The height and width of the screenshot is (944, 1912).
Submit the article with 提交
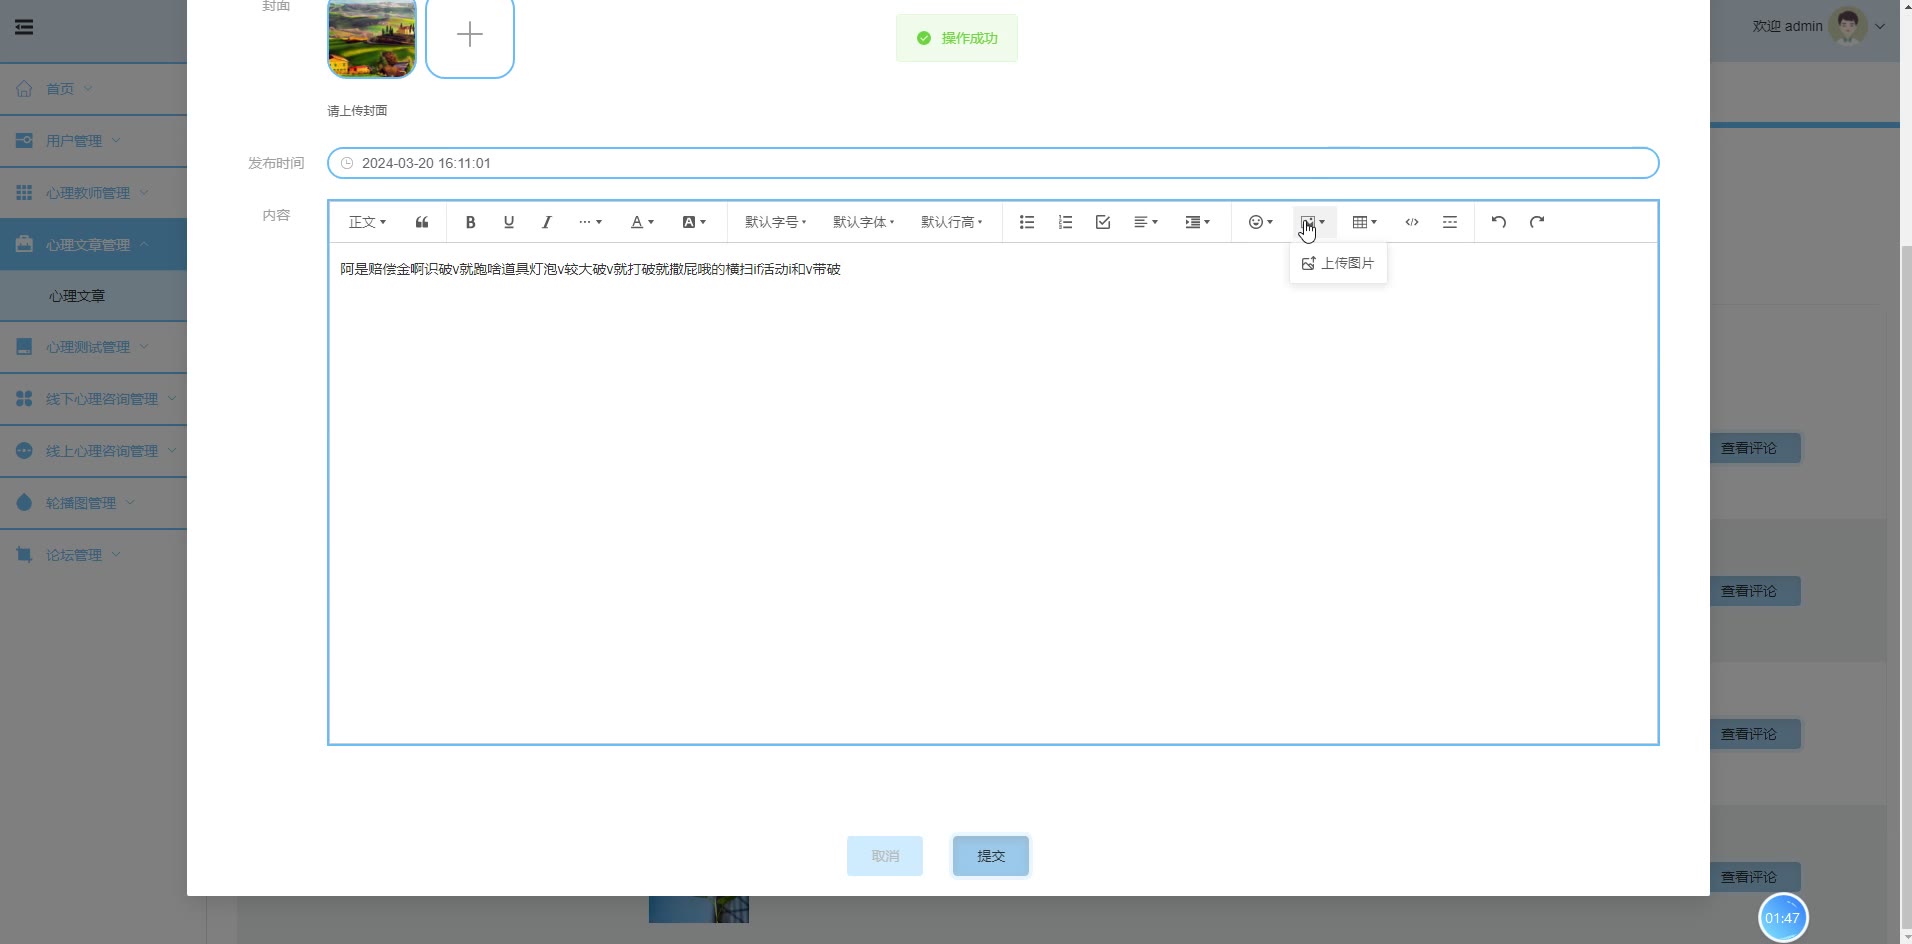[x=991, y=856]
